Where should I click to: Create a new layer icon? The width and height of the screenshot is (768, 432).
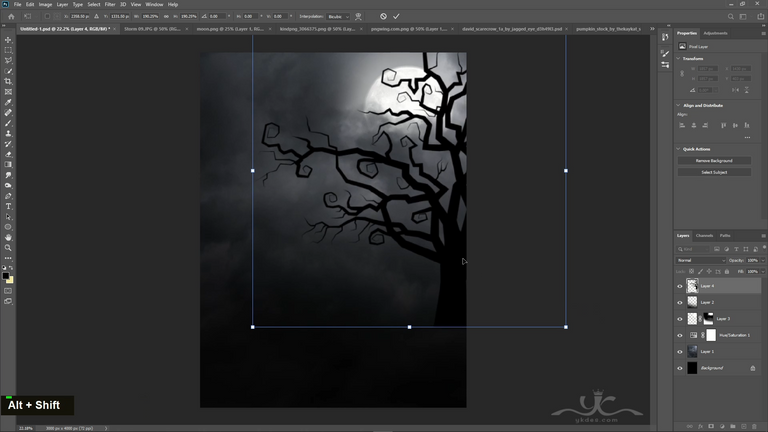[744, 427]
